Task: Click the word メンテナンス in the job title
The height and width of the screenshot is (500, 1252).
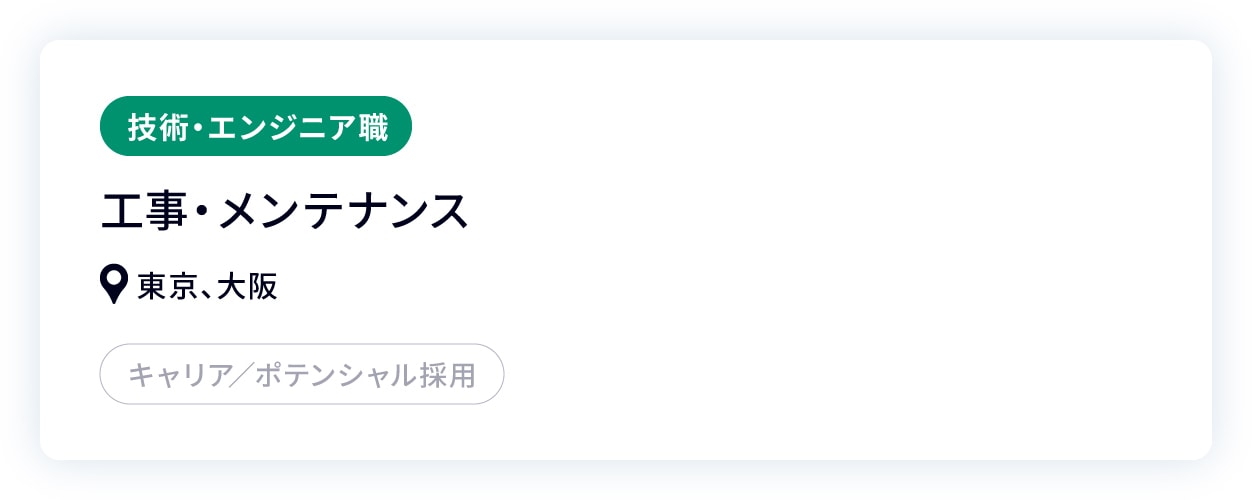Action: 343,212
